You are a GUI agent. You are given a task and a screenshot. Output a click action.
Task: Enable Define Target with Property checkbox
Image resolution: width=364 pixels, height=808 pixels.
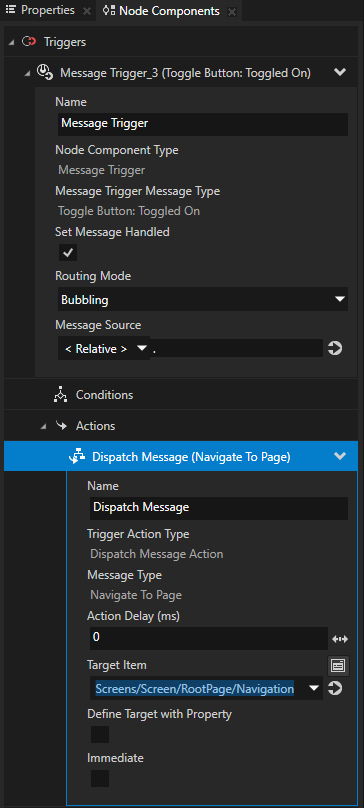tap(100, 734)
